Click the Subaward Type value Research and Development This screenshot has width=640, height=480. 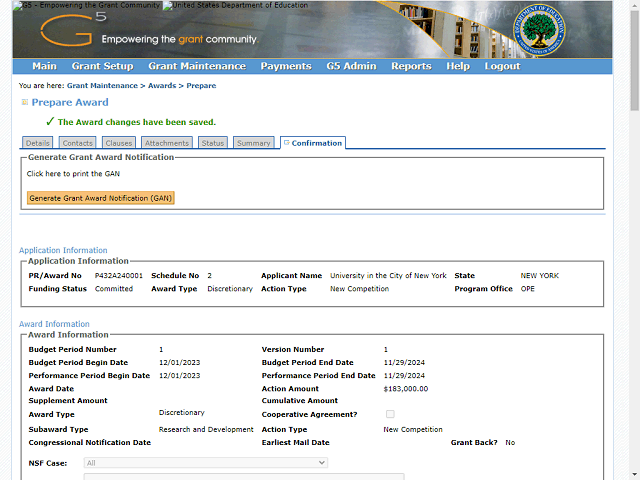pos(206,429)
